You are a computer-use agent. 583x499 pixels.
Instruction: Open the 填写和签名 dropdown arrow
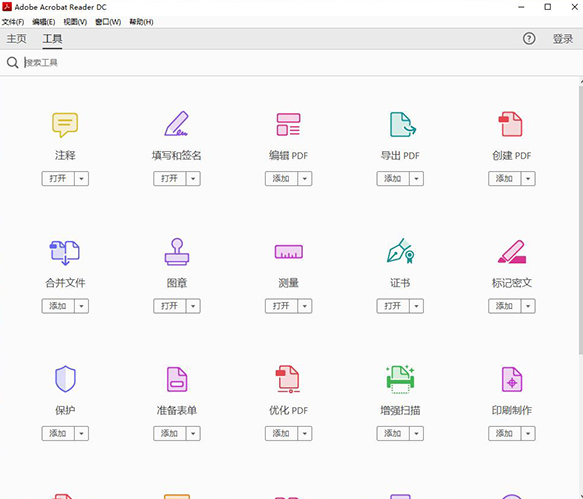tap(193, 179)
